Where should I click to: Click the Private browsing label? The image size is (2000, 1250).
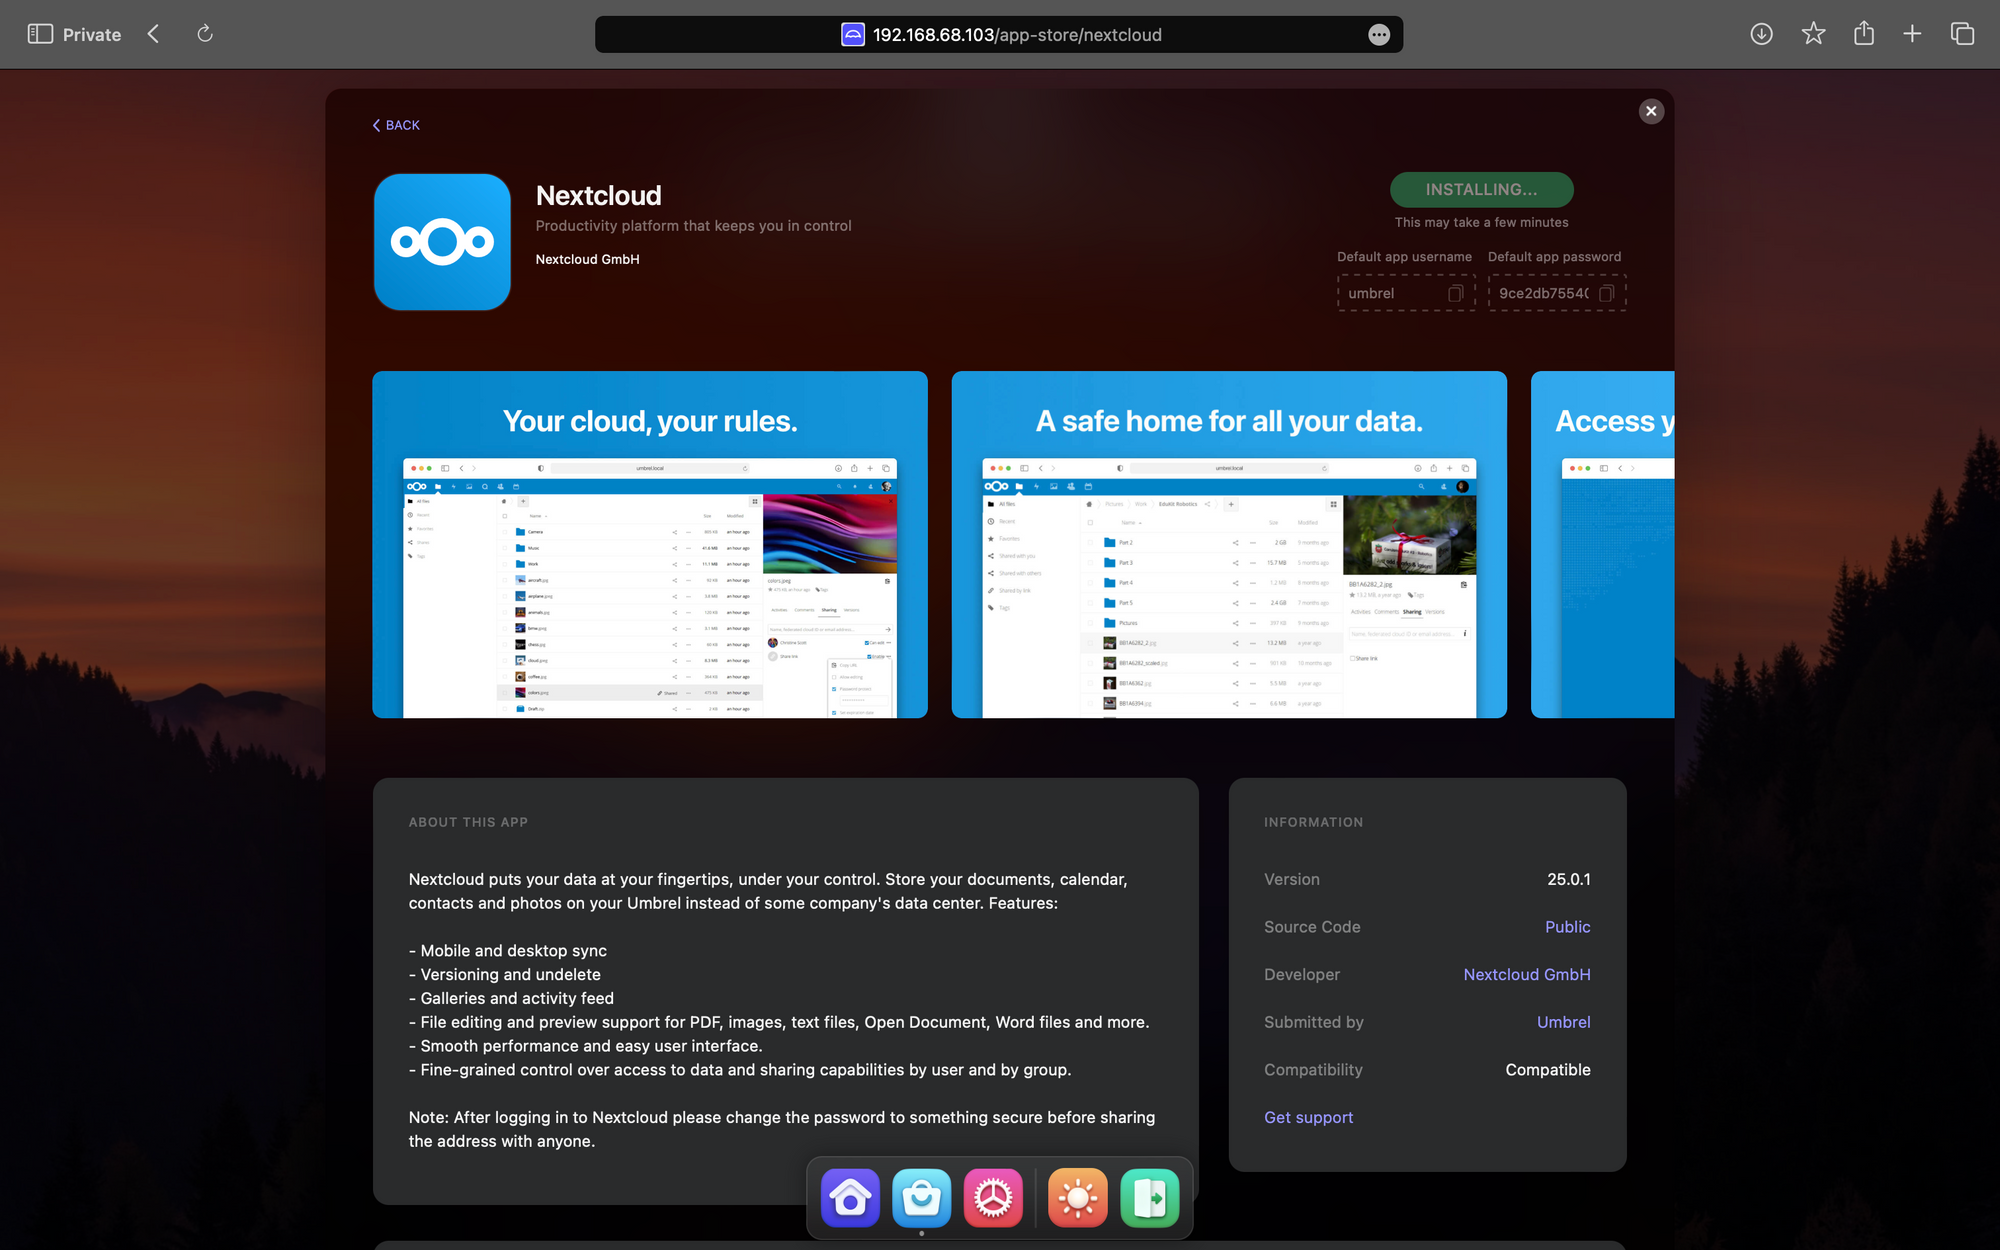coord(92,35)
